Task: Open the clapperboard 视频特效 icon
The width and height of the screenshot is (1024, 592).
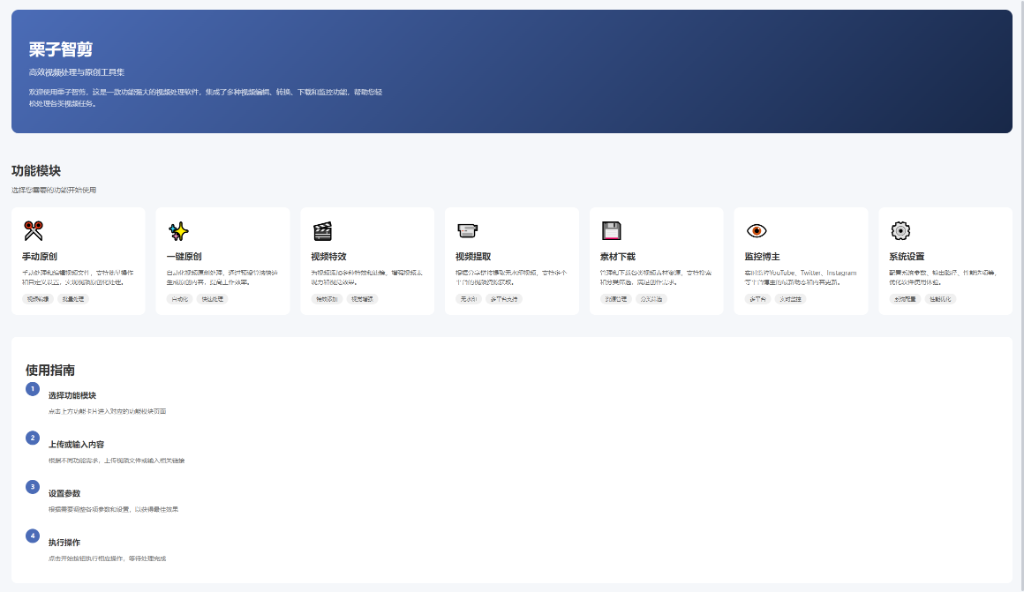Action: 322,231
